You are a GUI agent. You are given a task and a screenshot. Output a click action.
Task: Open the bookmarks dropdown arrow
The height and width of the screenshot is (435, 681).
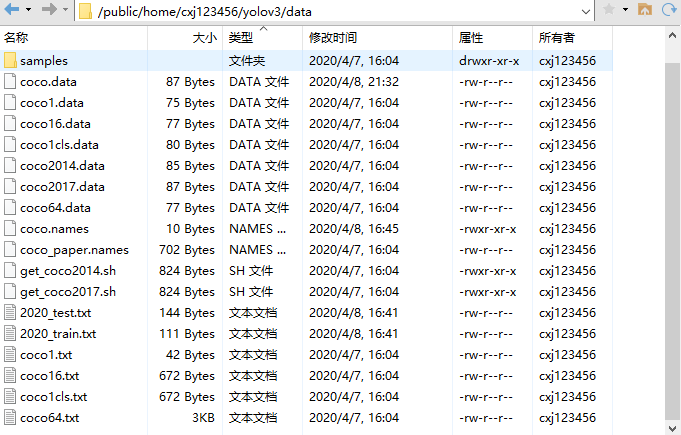[625, 9]
